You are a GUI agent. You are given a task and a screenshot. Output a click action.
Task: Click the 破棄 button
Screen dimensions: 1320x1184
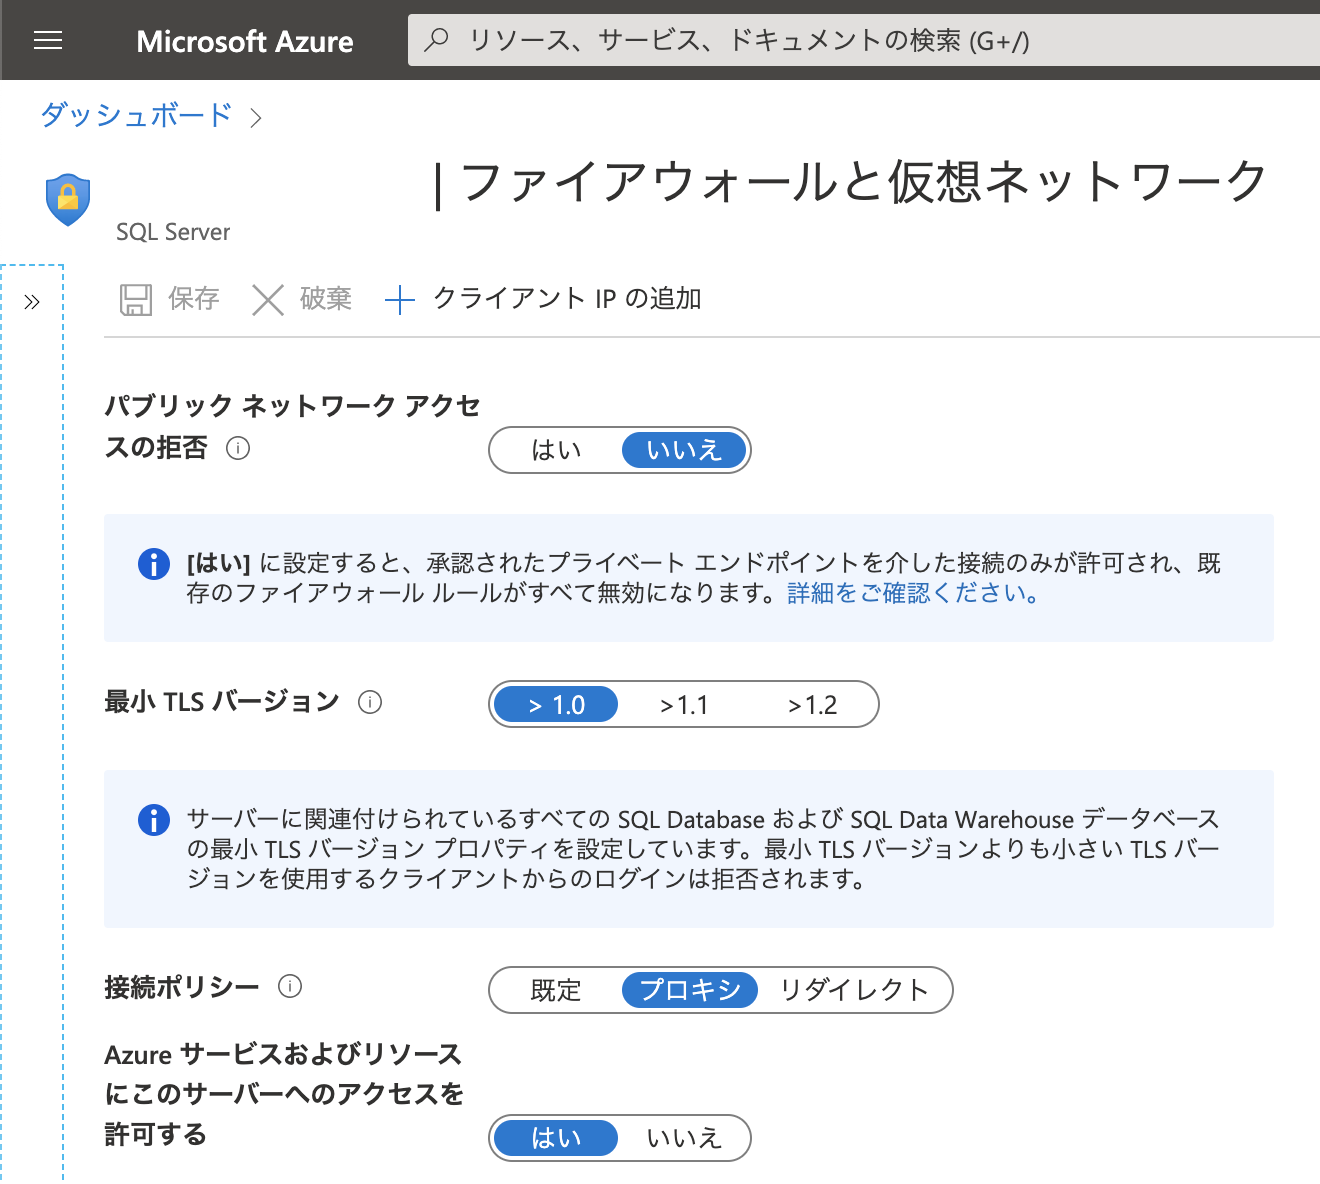click(x=302, y=299)
